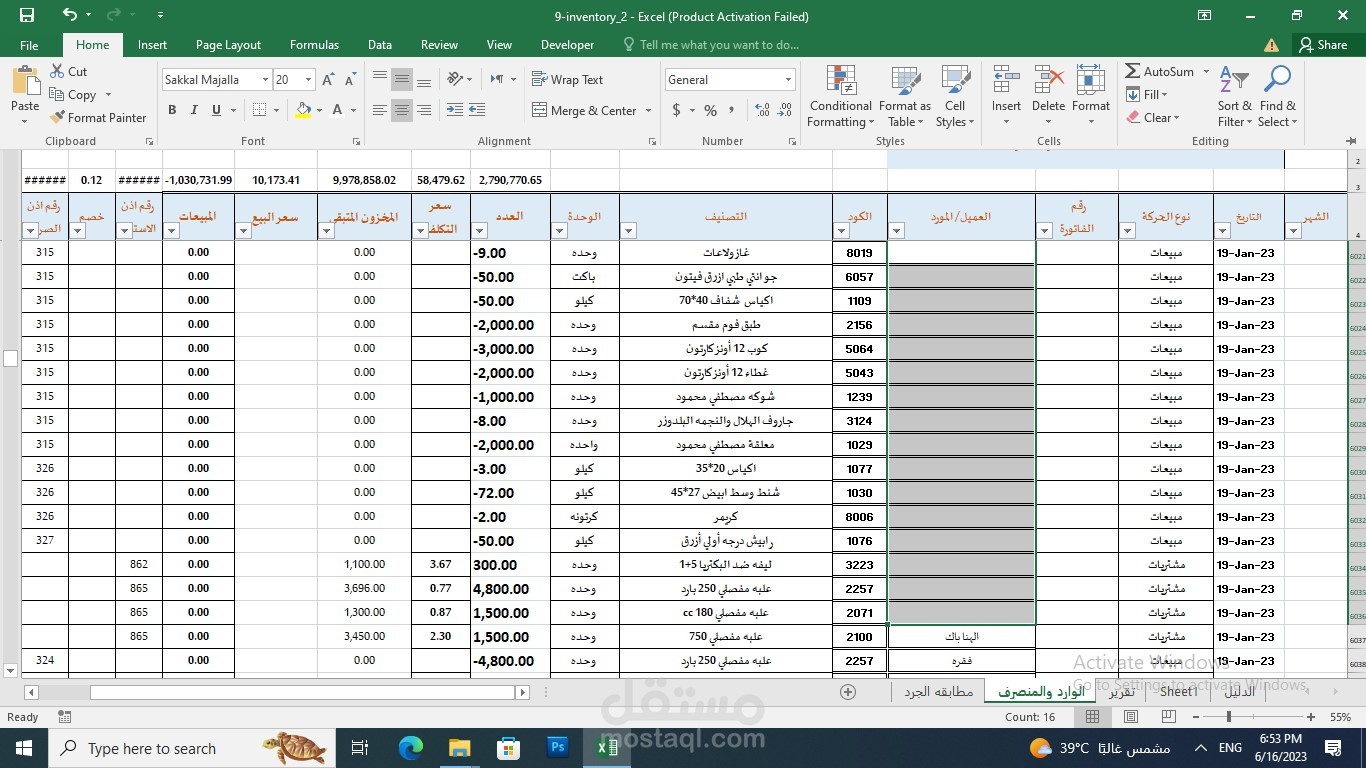Open the font size dropdown showing 20
Image resolution: width=1366 pixels, height=768 pixels.
pos(308,79)
